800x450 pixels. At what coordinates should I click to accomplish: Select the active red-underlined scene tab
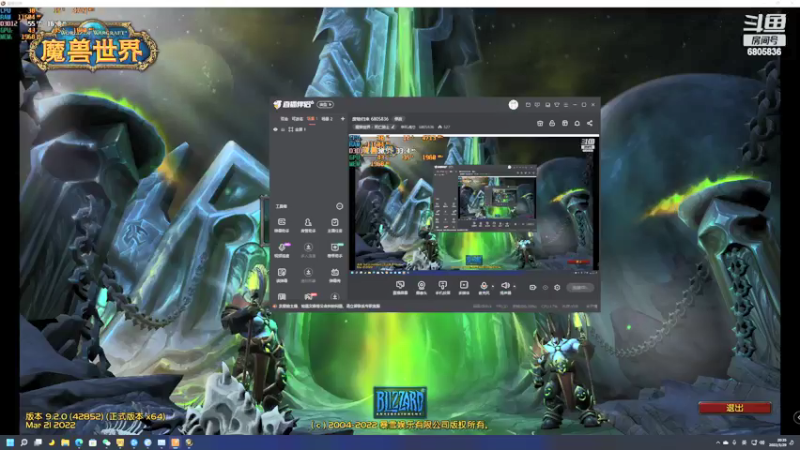[x=311, y=118]
